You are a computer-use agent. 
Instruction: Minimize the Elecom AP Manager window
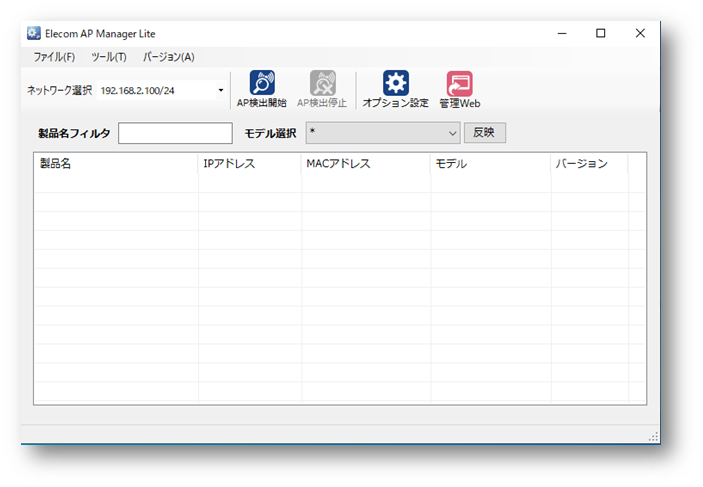coord(562,33)
